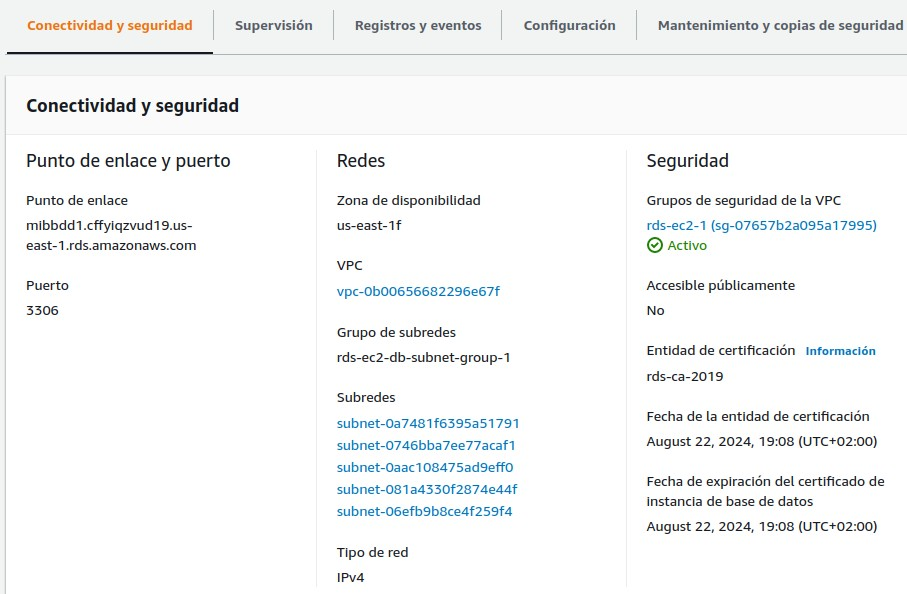907x594 pixels.
Task: Select certification entity rds-ca-2019
Action: [686, 377]
